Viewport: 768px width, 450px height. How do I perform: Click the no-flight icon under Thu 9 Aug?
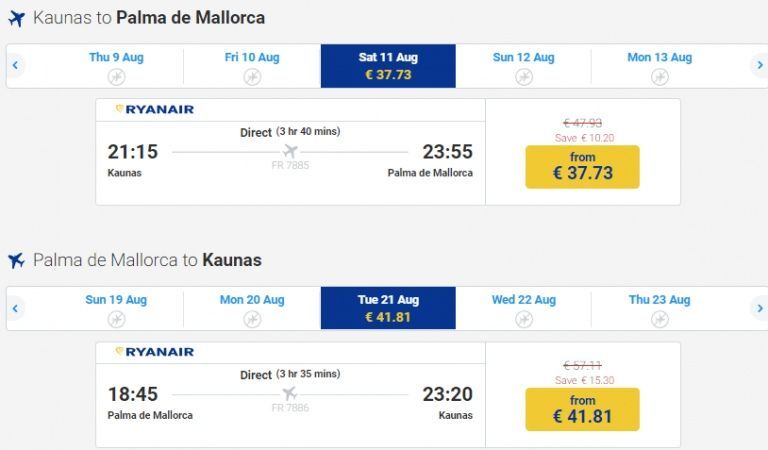click(x=117, y=77)
